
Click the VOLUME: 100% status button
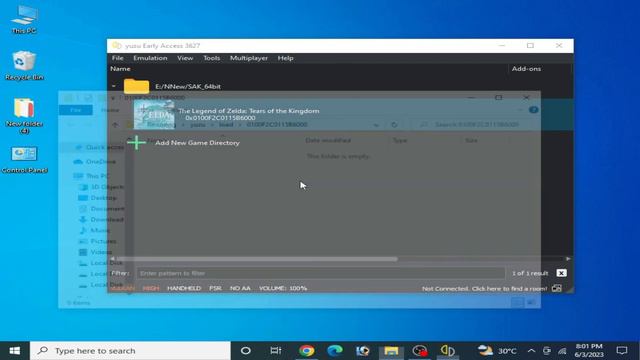[283, 288]
